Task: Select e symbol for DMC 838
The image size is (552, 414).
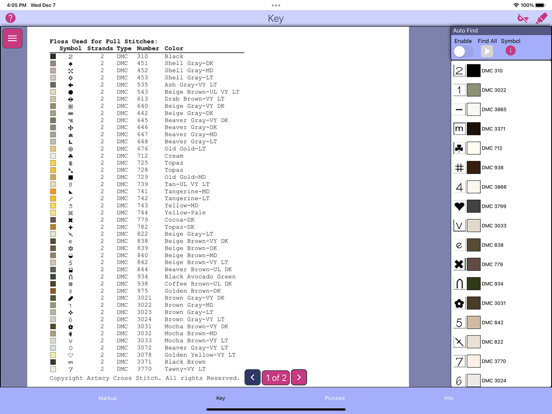Action: [459, 245]
